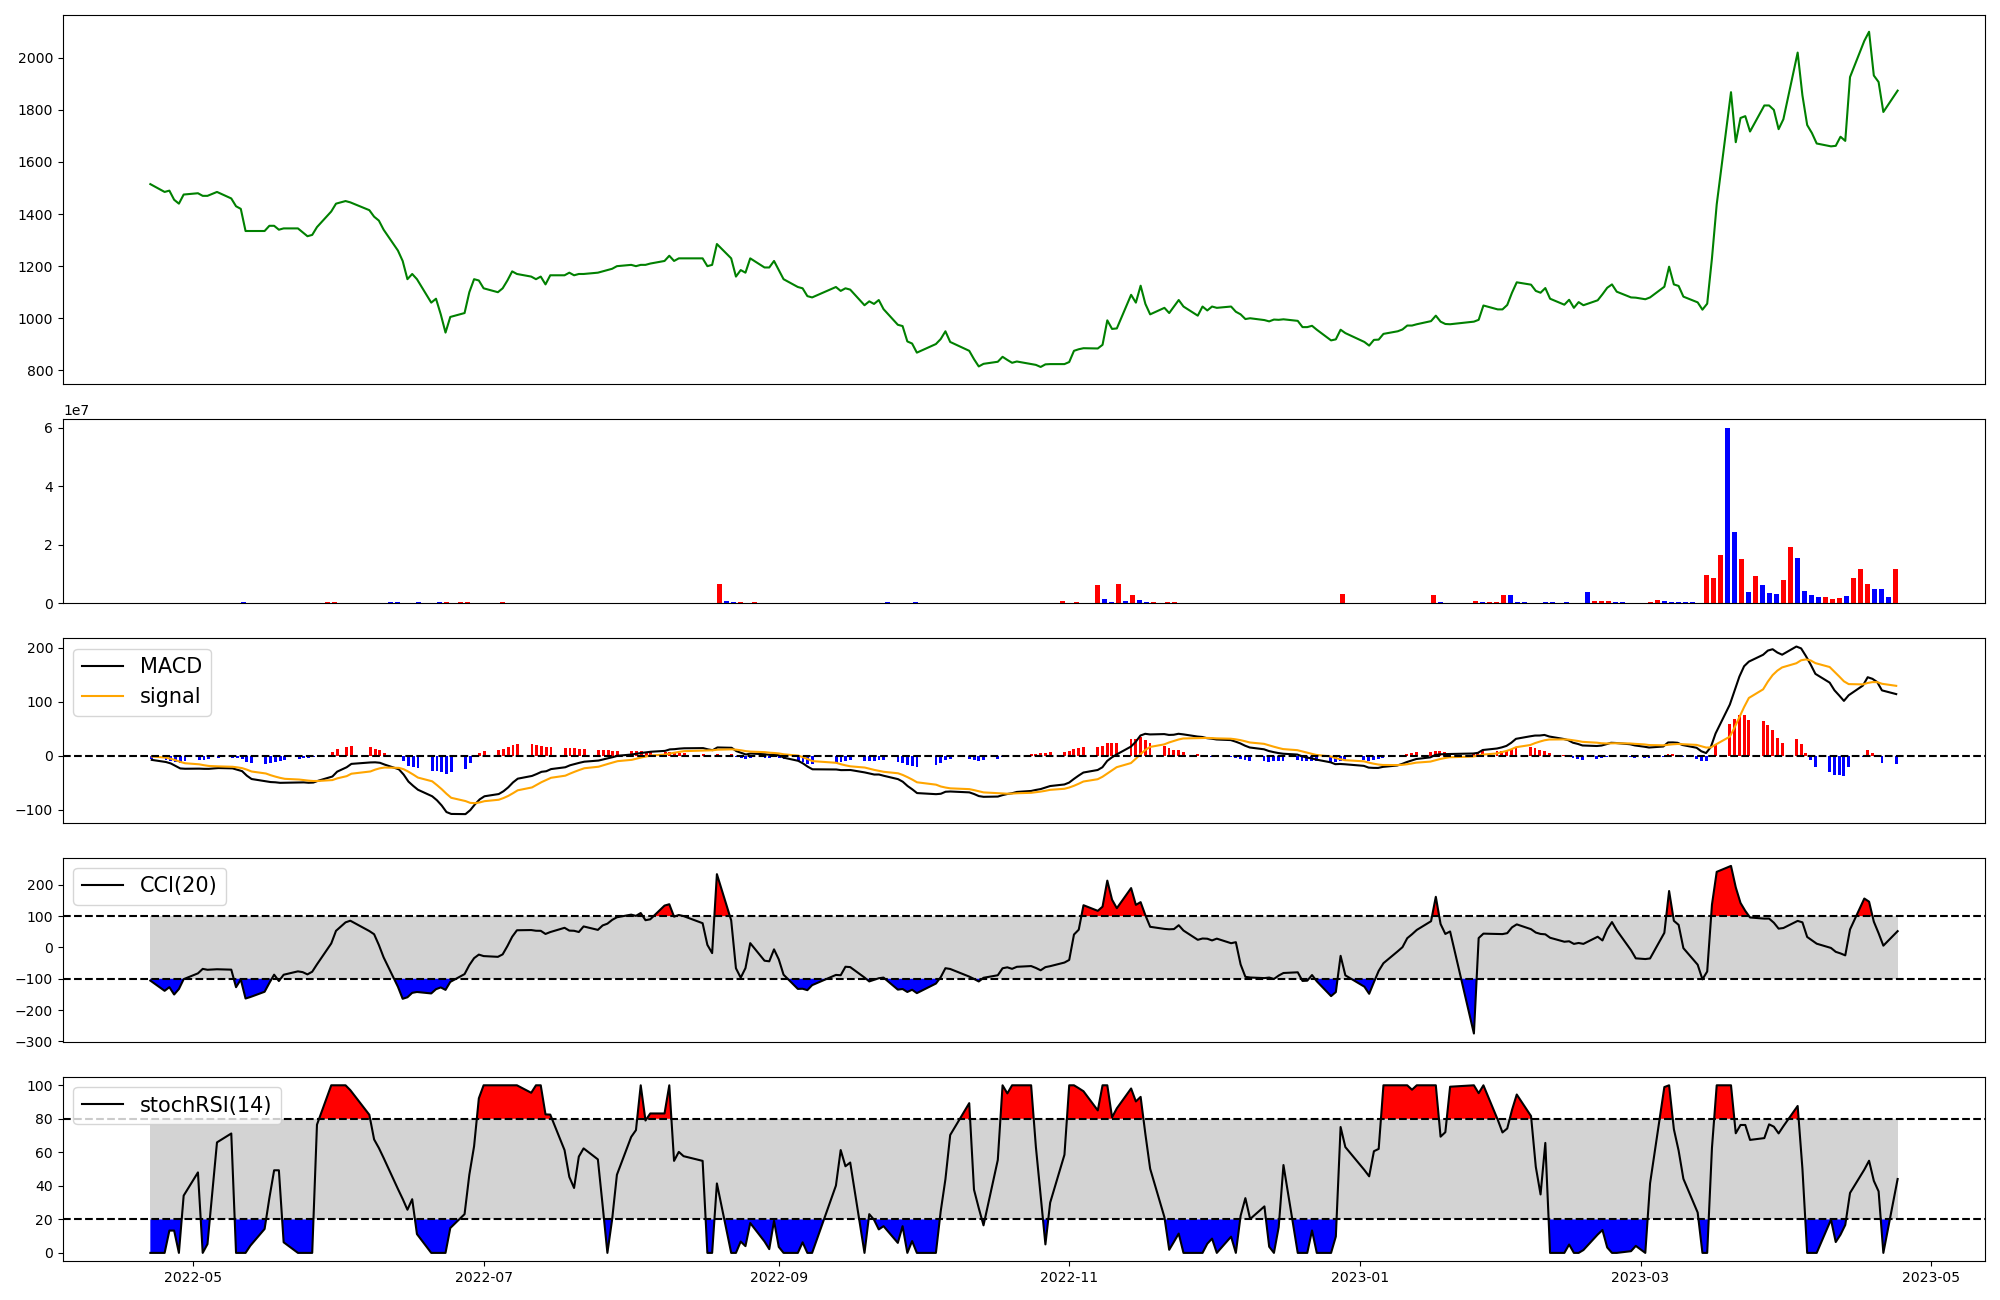The image size is (2000, 1300).
Task: Click the tallest blue volume bar
Action: [x=1727, y=515]
